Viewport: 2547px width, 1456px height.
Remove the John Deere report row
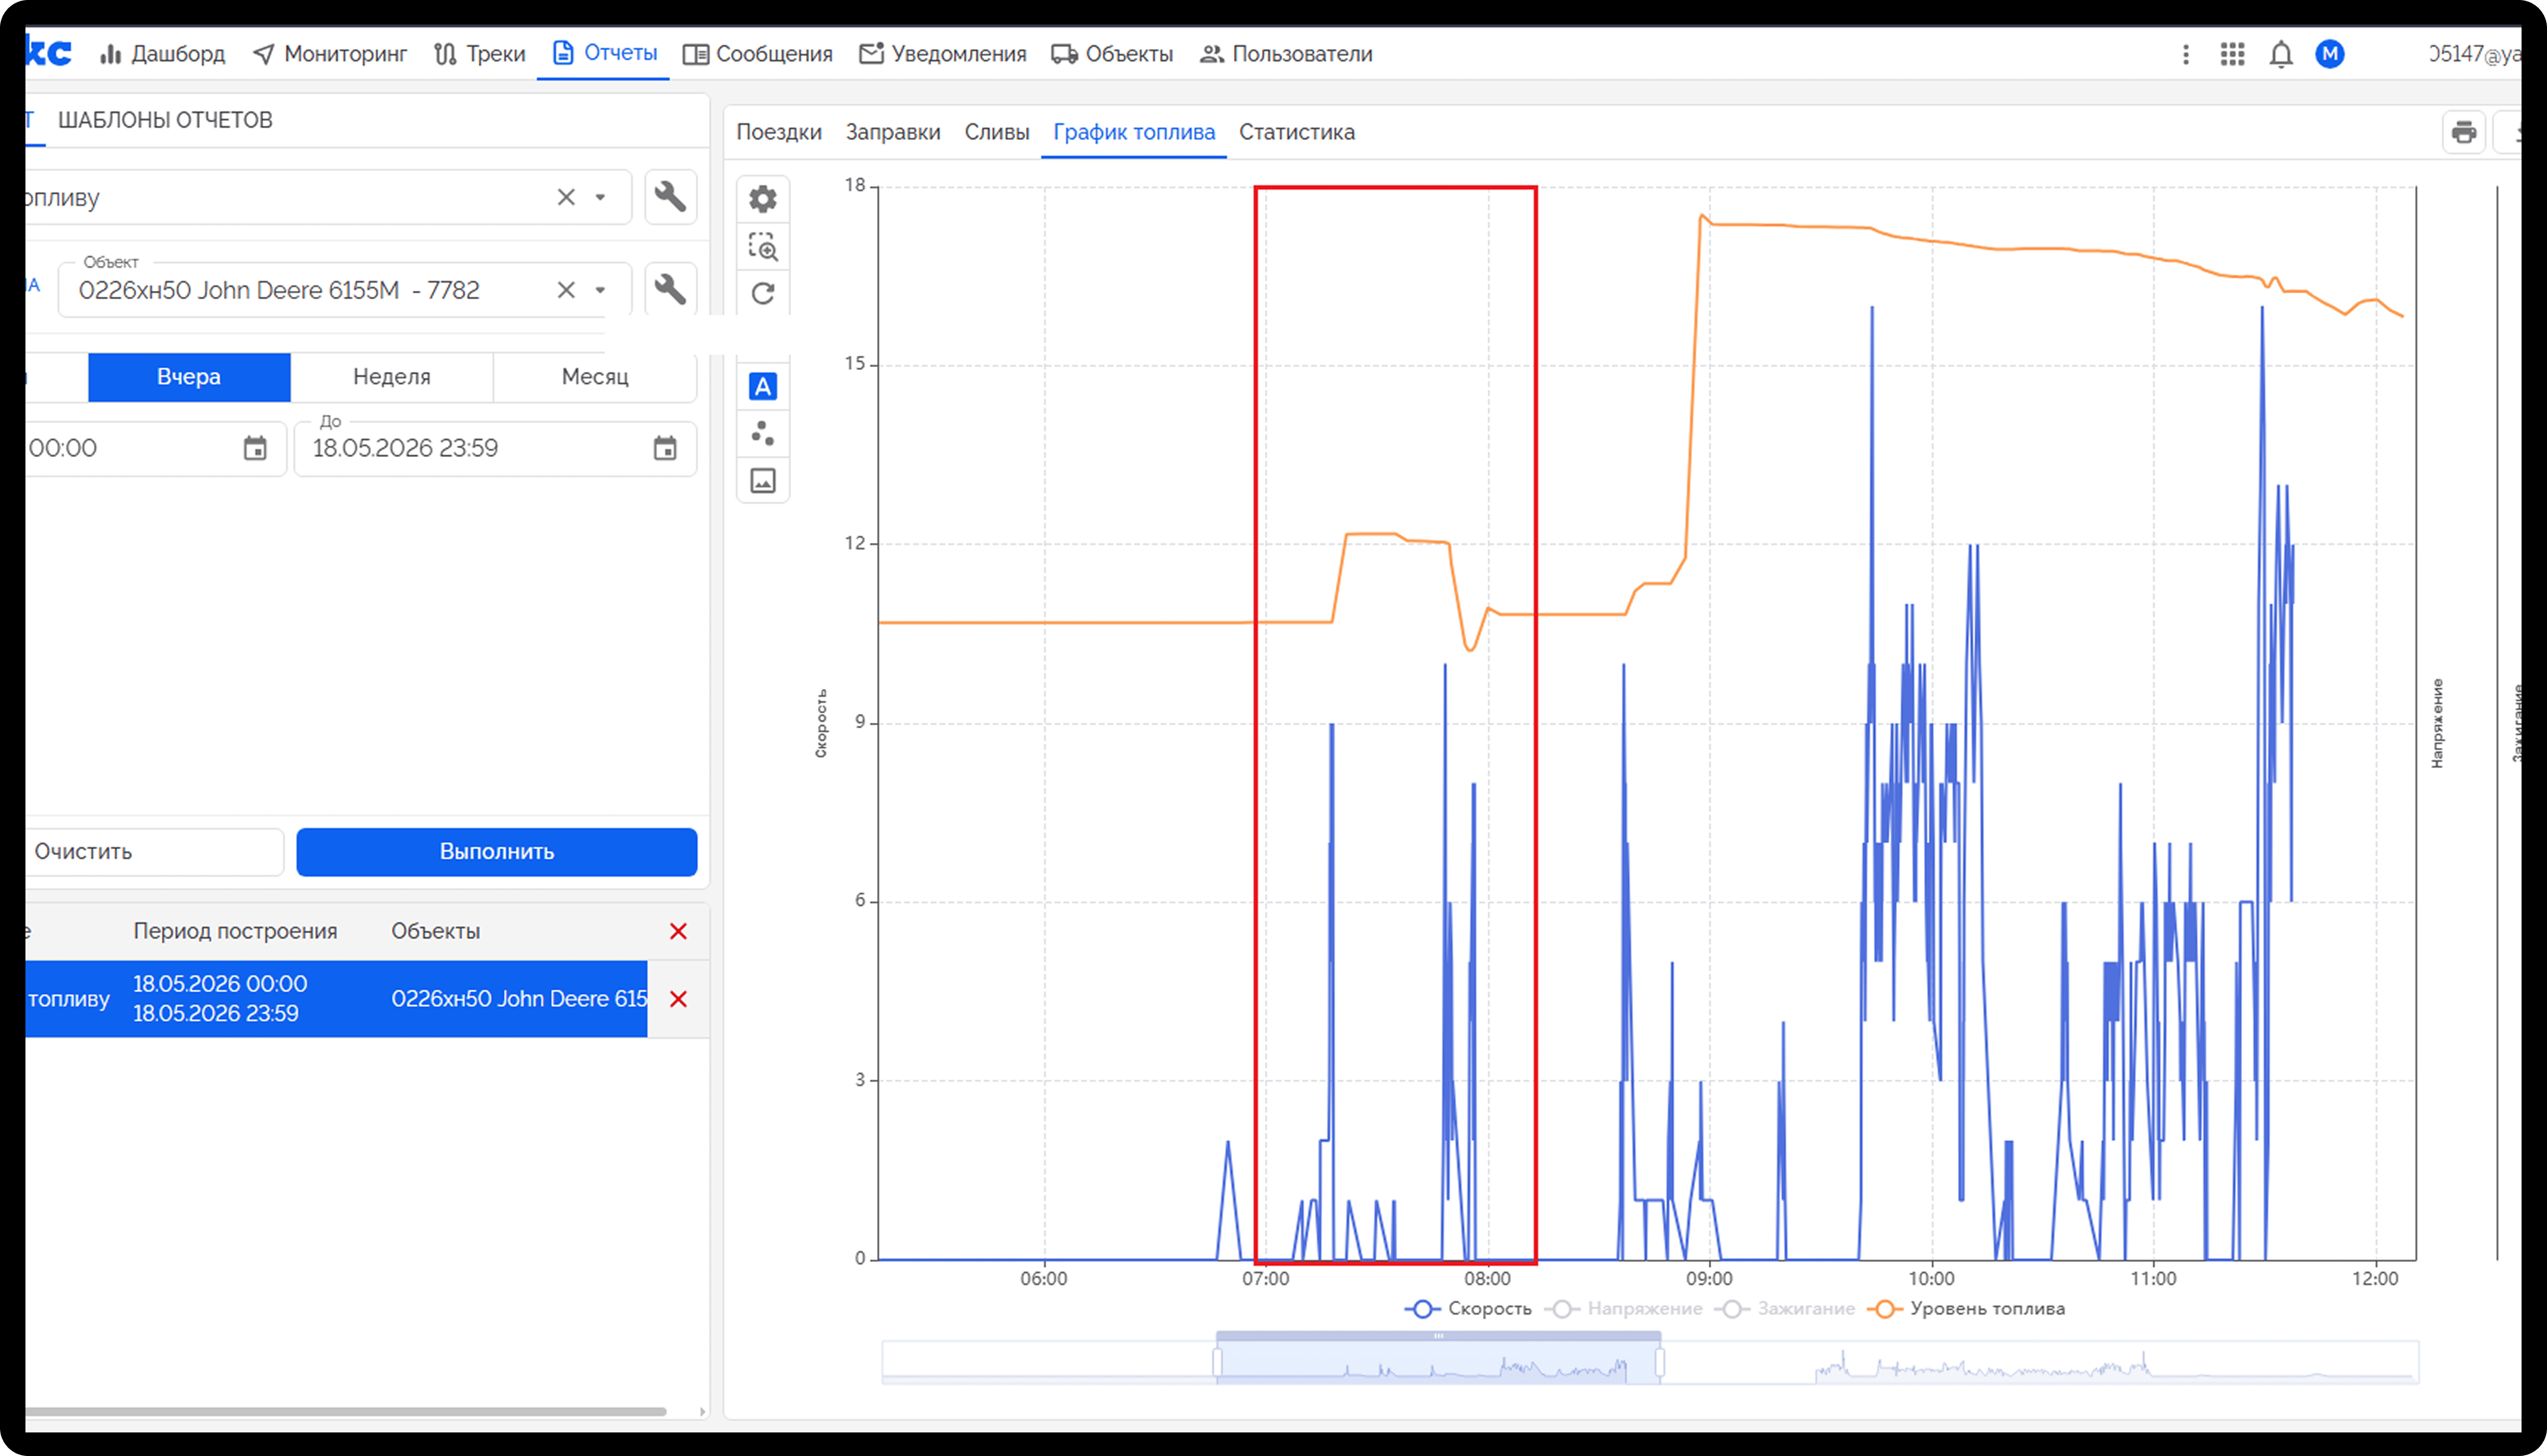click(678, 999)
